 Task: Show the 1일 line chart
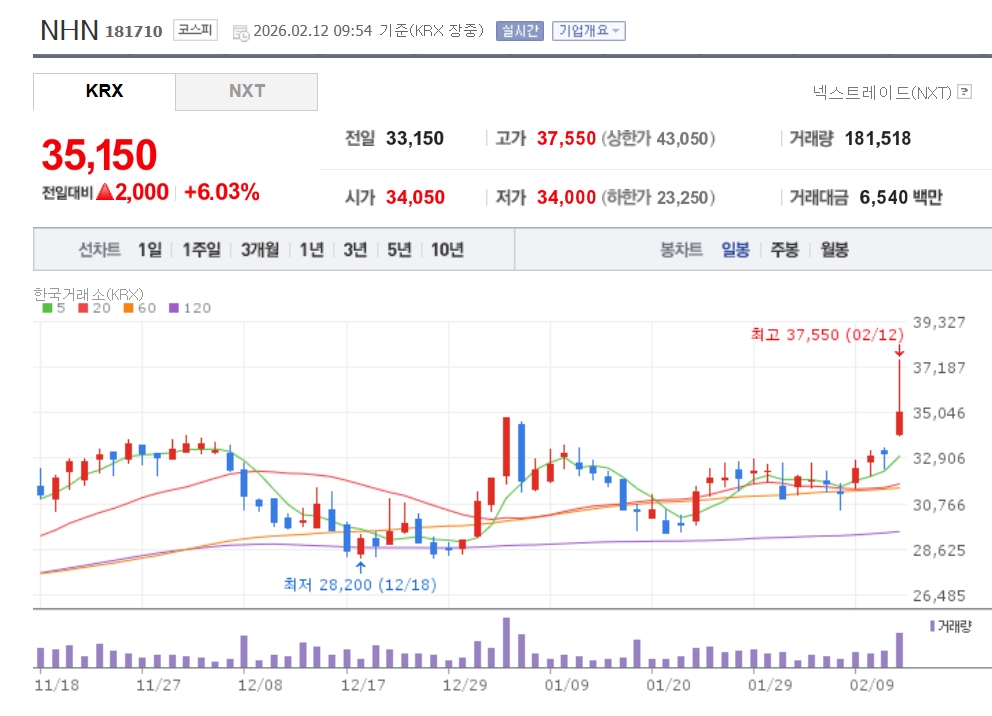(x=150, y=250)
